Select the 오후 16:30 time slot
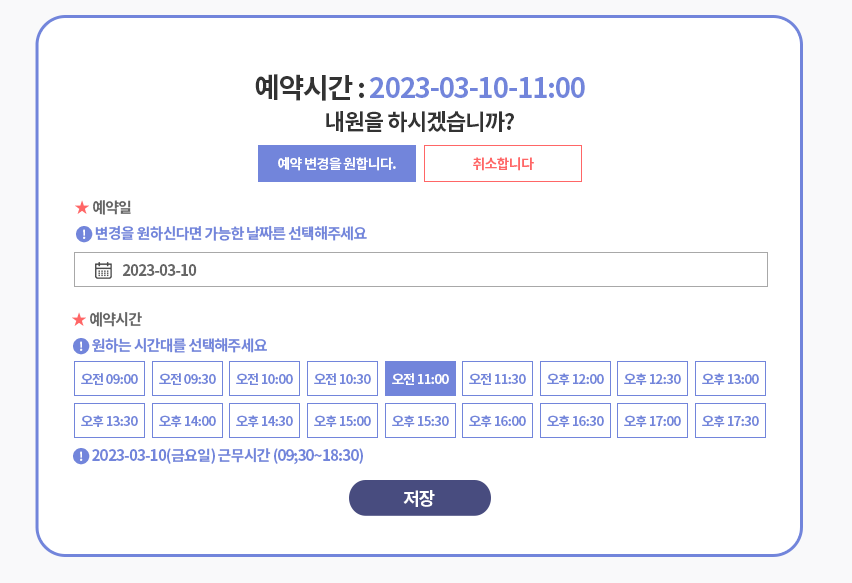852x583 pixels. coord(575,421)
